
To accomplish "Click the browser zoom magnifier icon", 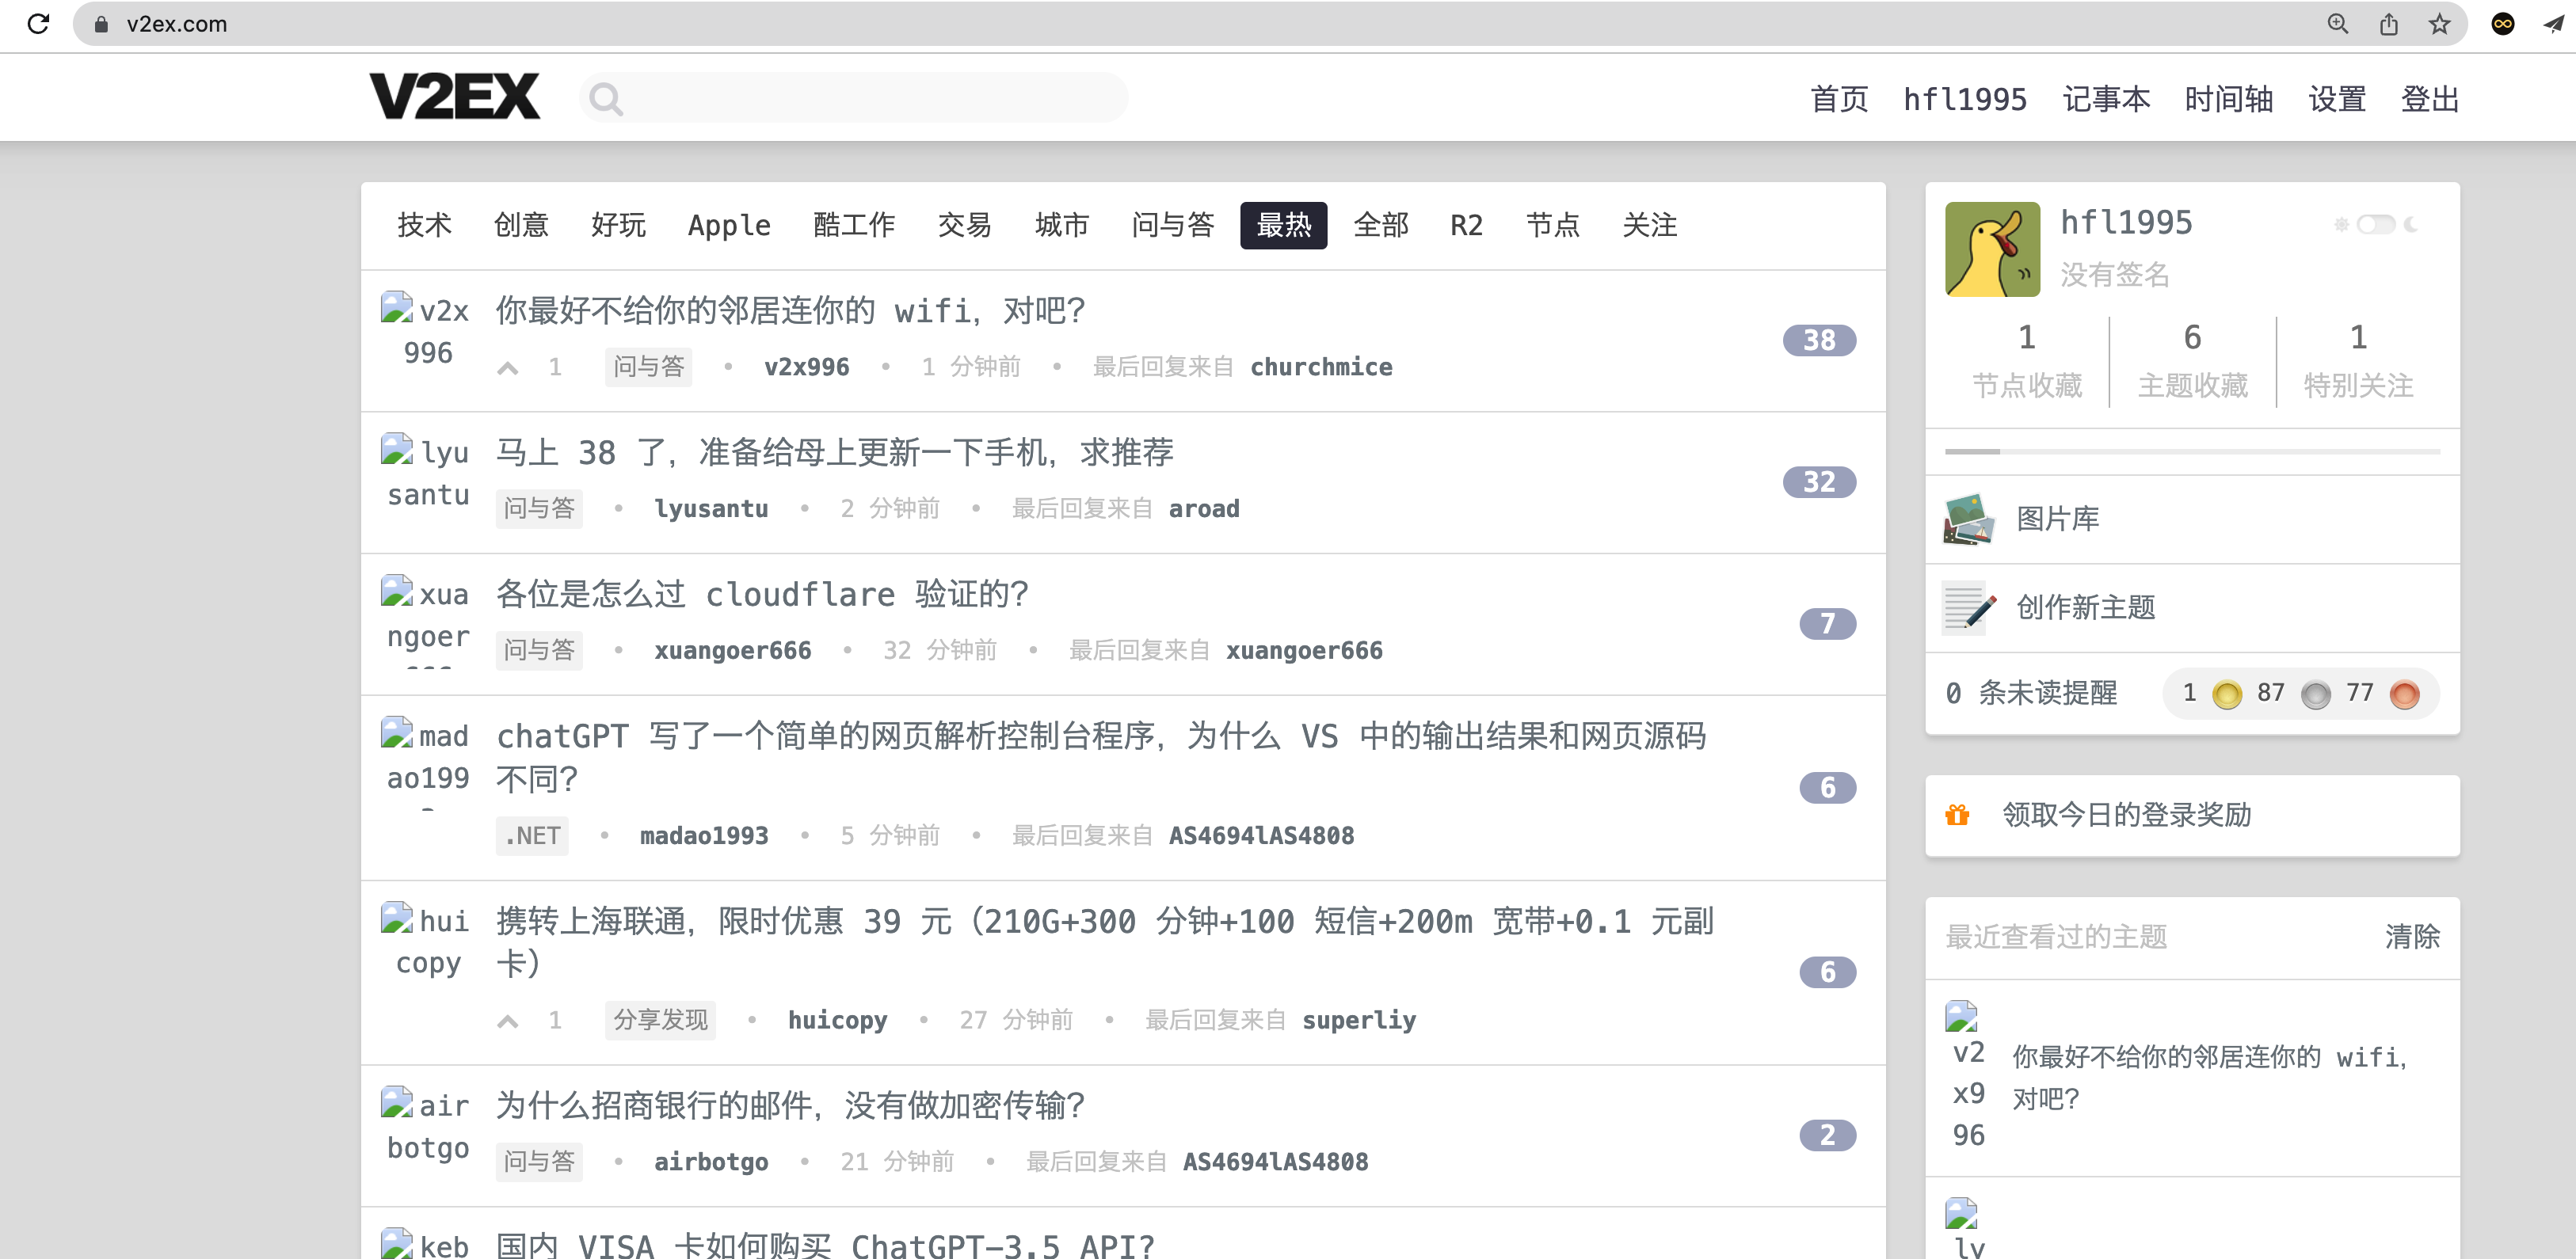I will tap(2337, 23).
